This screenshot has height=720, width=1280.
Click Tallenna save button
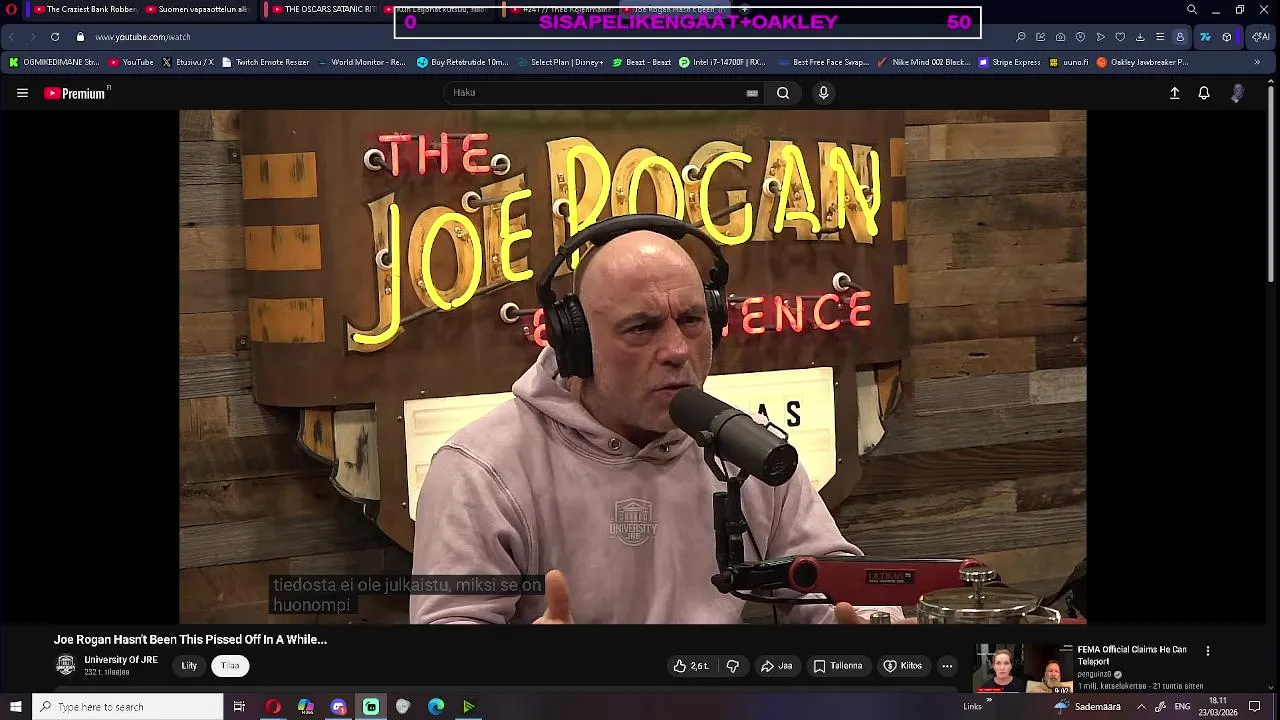pyautogui.click(x=837, y=666)
